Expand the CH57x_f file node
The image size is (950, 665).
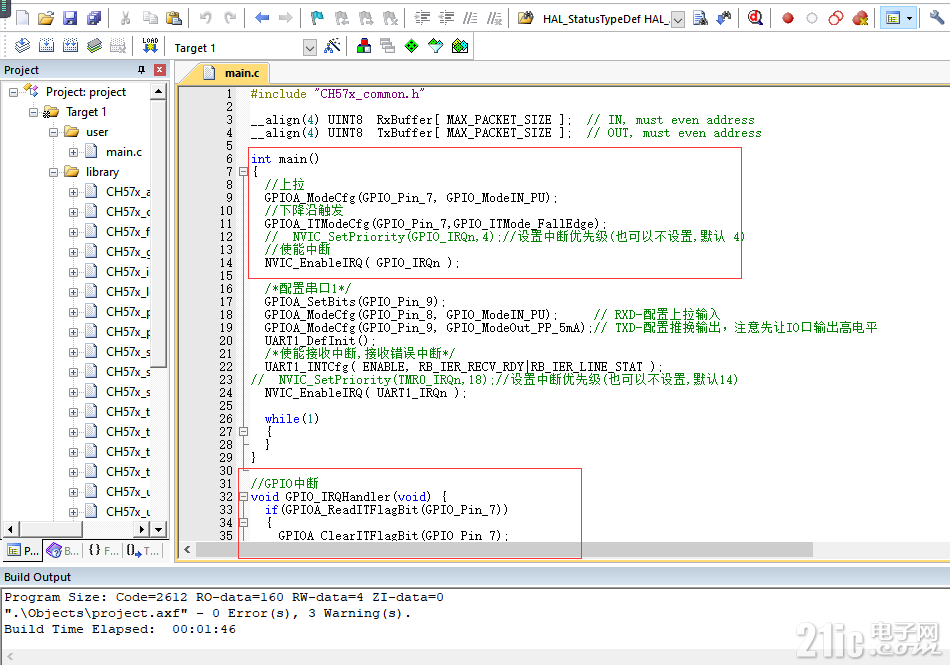(73, 232)
